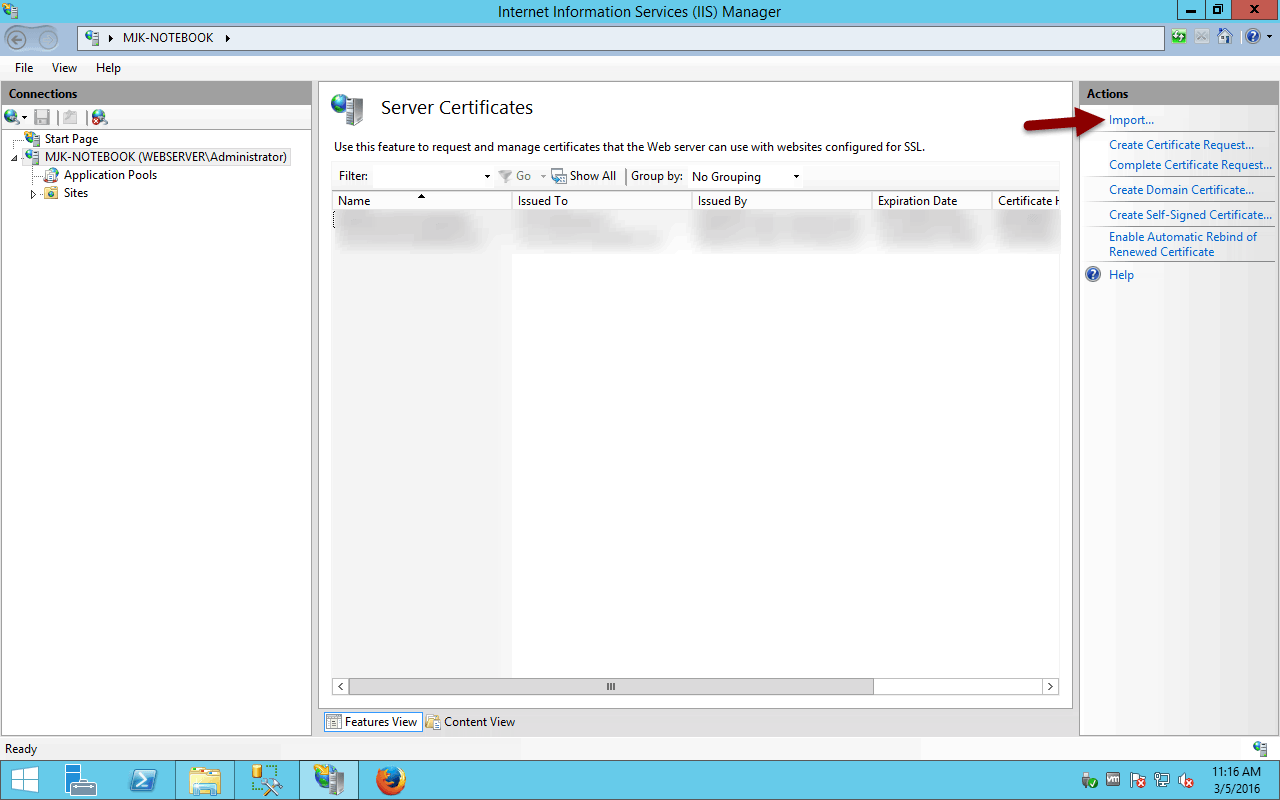Switch to the Content View tab
Viewport: 1280px width, 800px height.
471,722
